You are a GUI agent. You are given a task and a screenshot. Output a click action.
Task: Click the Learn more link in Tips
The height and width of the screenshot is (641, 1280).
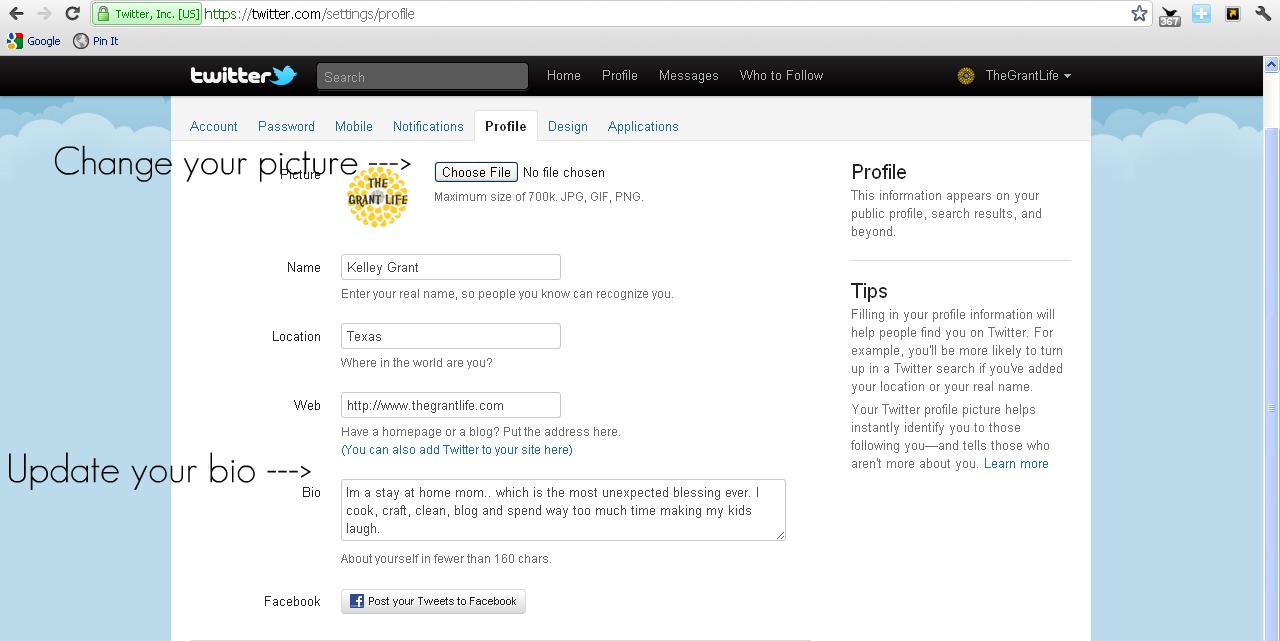[1016, 464]
